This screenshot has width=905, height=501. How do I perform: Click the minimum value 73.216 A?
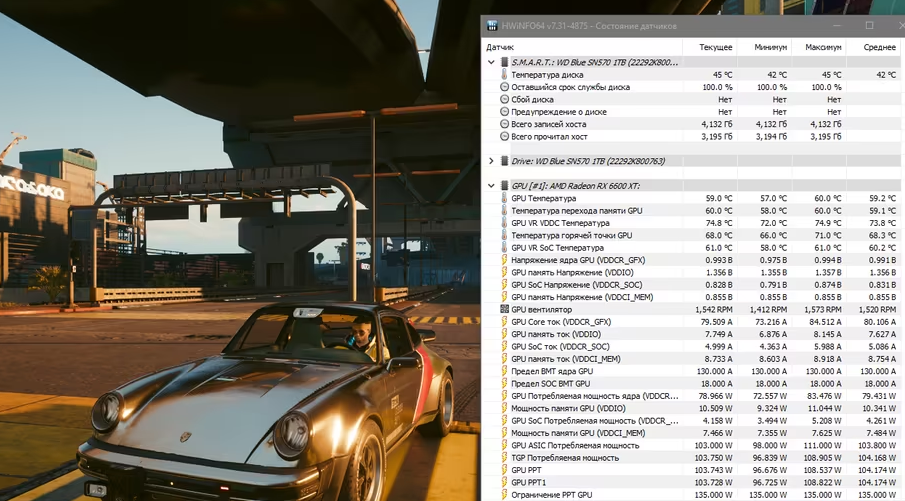[x=771, y=322]
